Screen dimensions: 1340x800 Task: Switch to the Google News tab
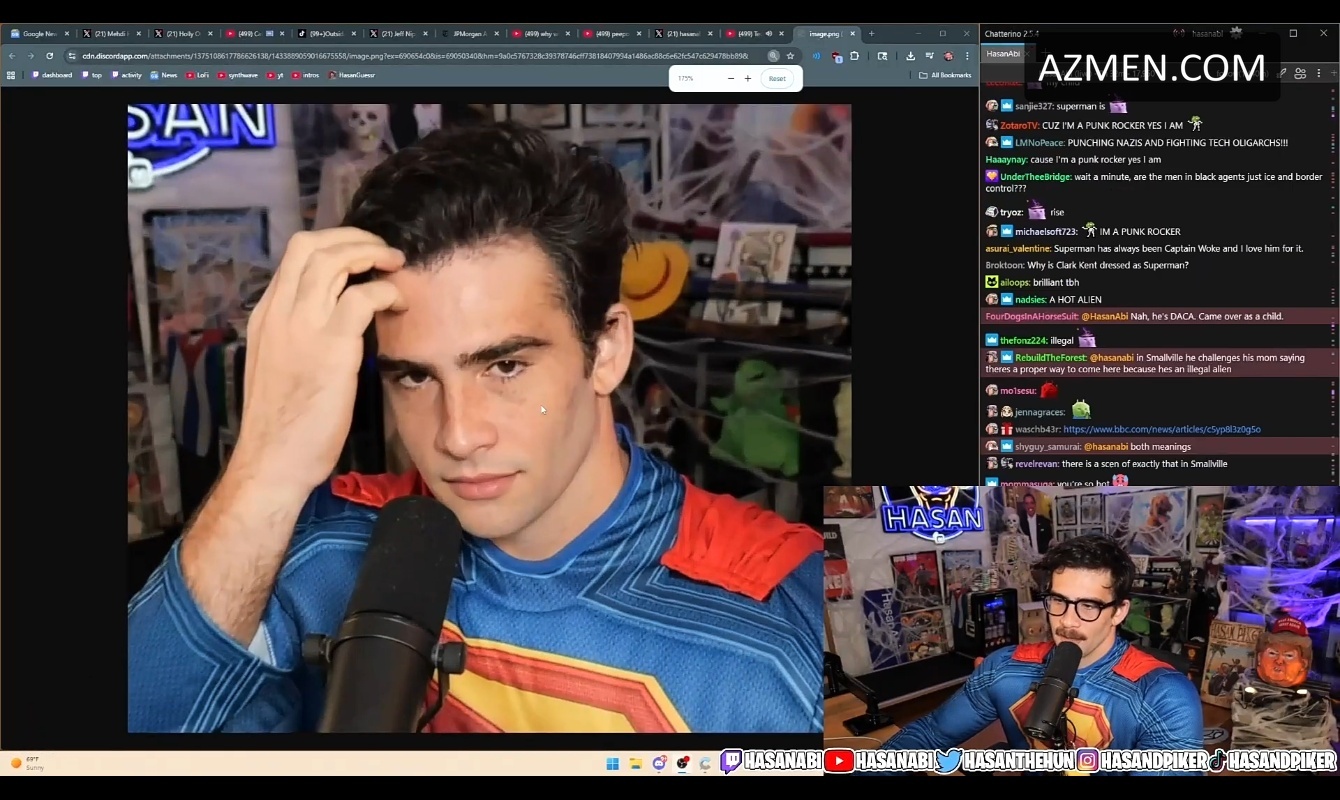pyautogui.click(x=38, y=33)
